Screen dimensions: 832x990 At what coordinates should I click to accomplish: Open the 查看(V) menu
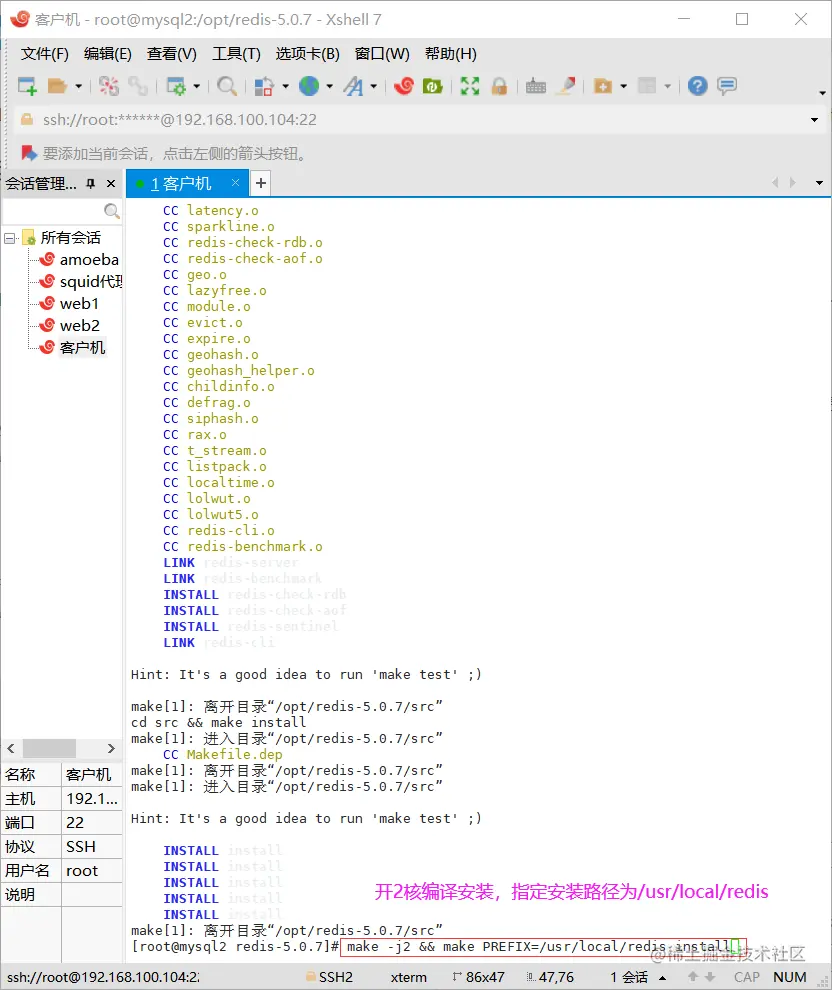[171, 54]
